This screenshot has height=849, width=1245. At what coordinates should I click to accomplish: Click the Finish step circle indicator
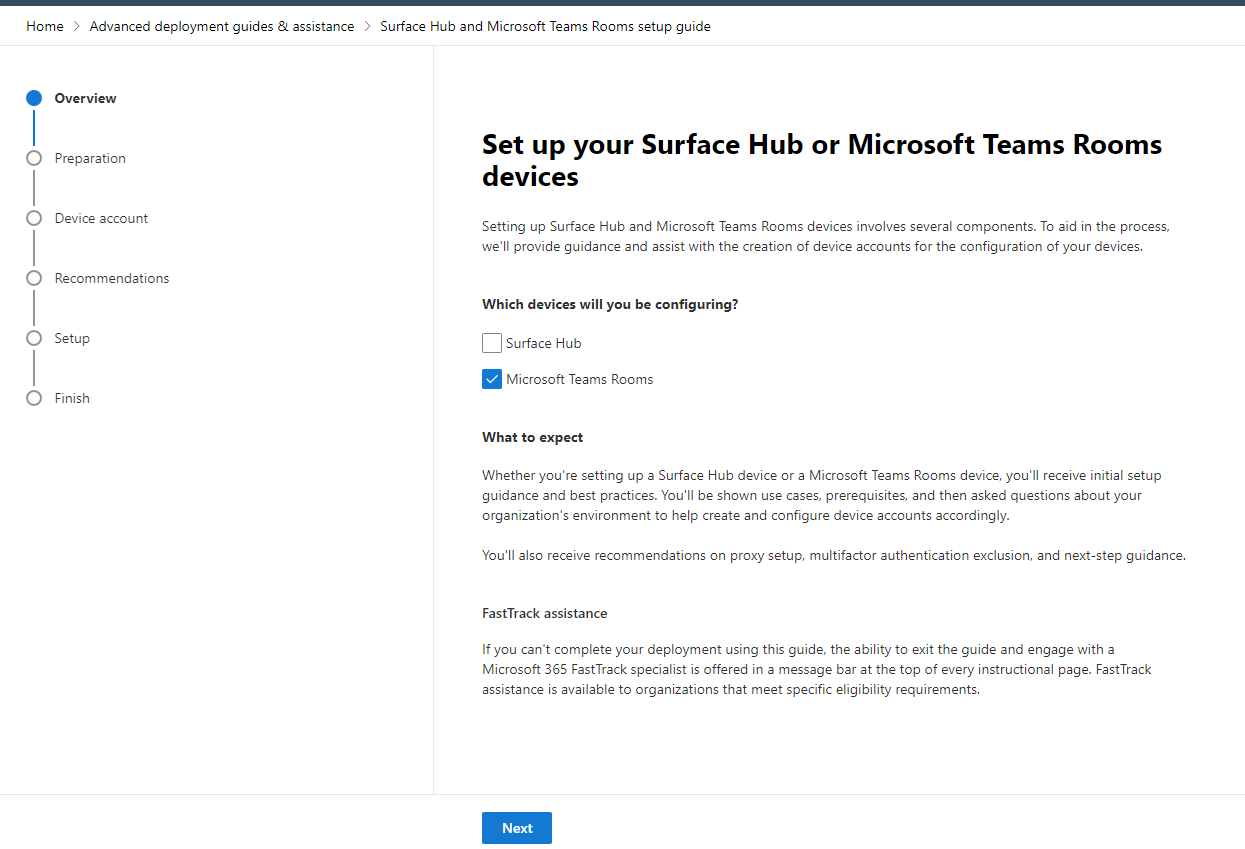34,398
